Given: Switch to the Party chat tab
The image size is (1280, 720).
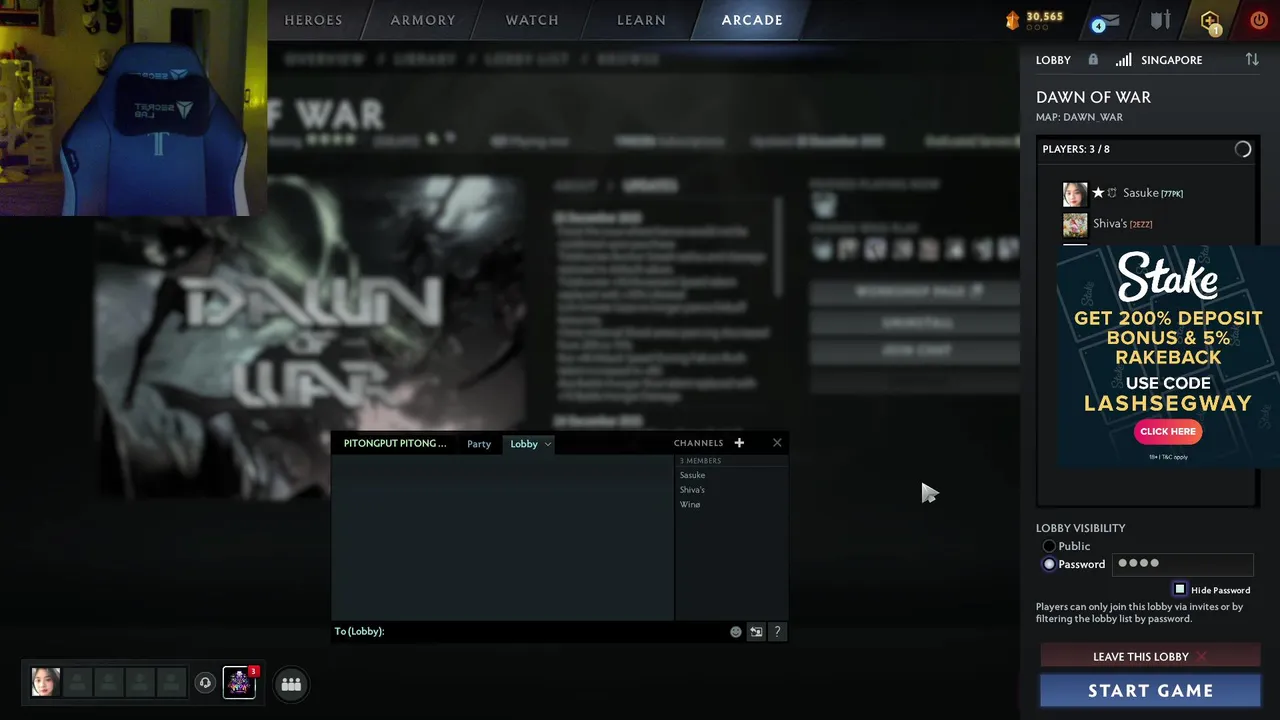Looking at the screenshot, I should click(479, 444).
